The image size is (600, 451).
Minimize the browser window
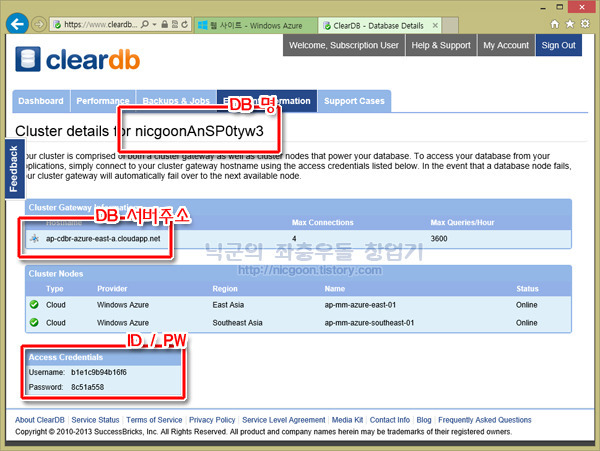[543, 7]
